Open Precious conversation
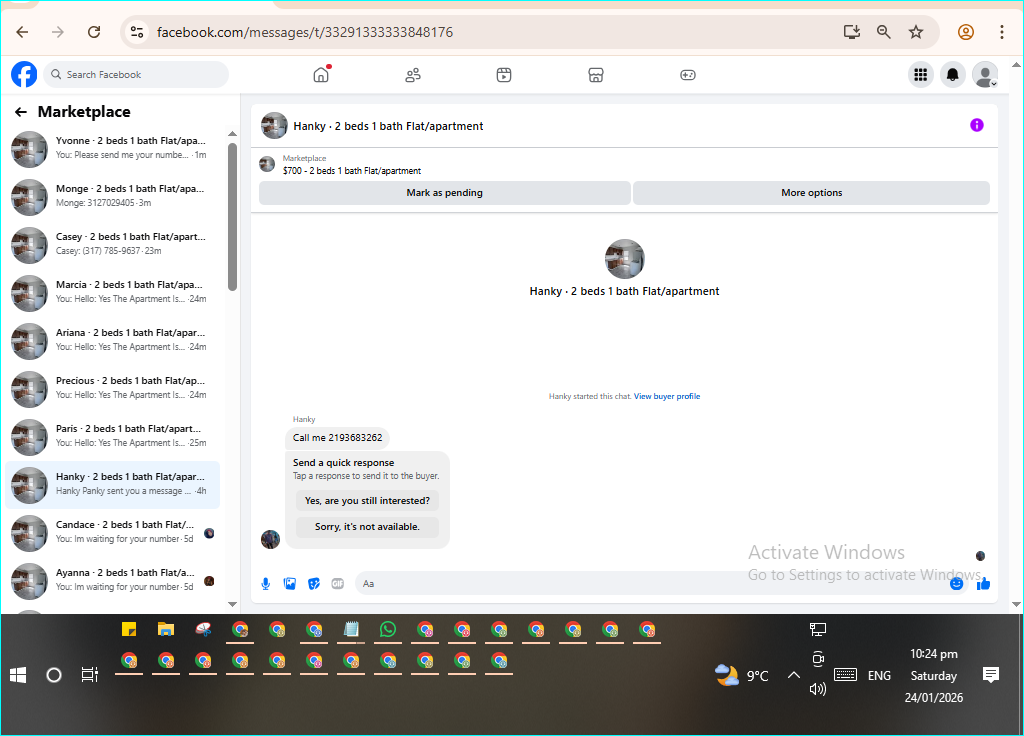1024x736 pixels. click(112, 389)
